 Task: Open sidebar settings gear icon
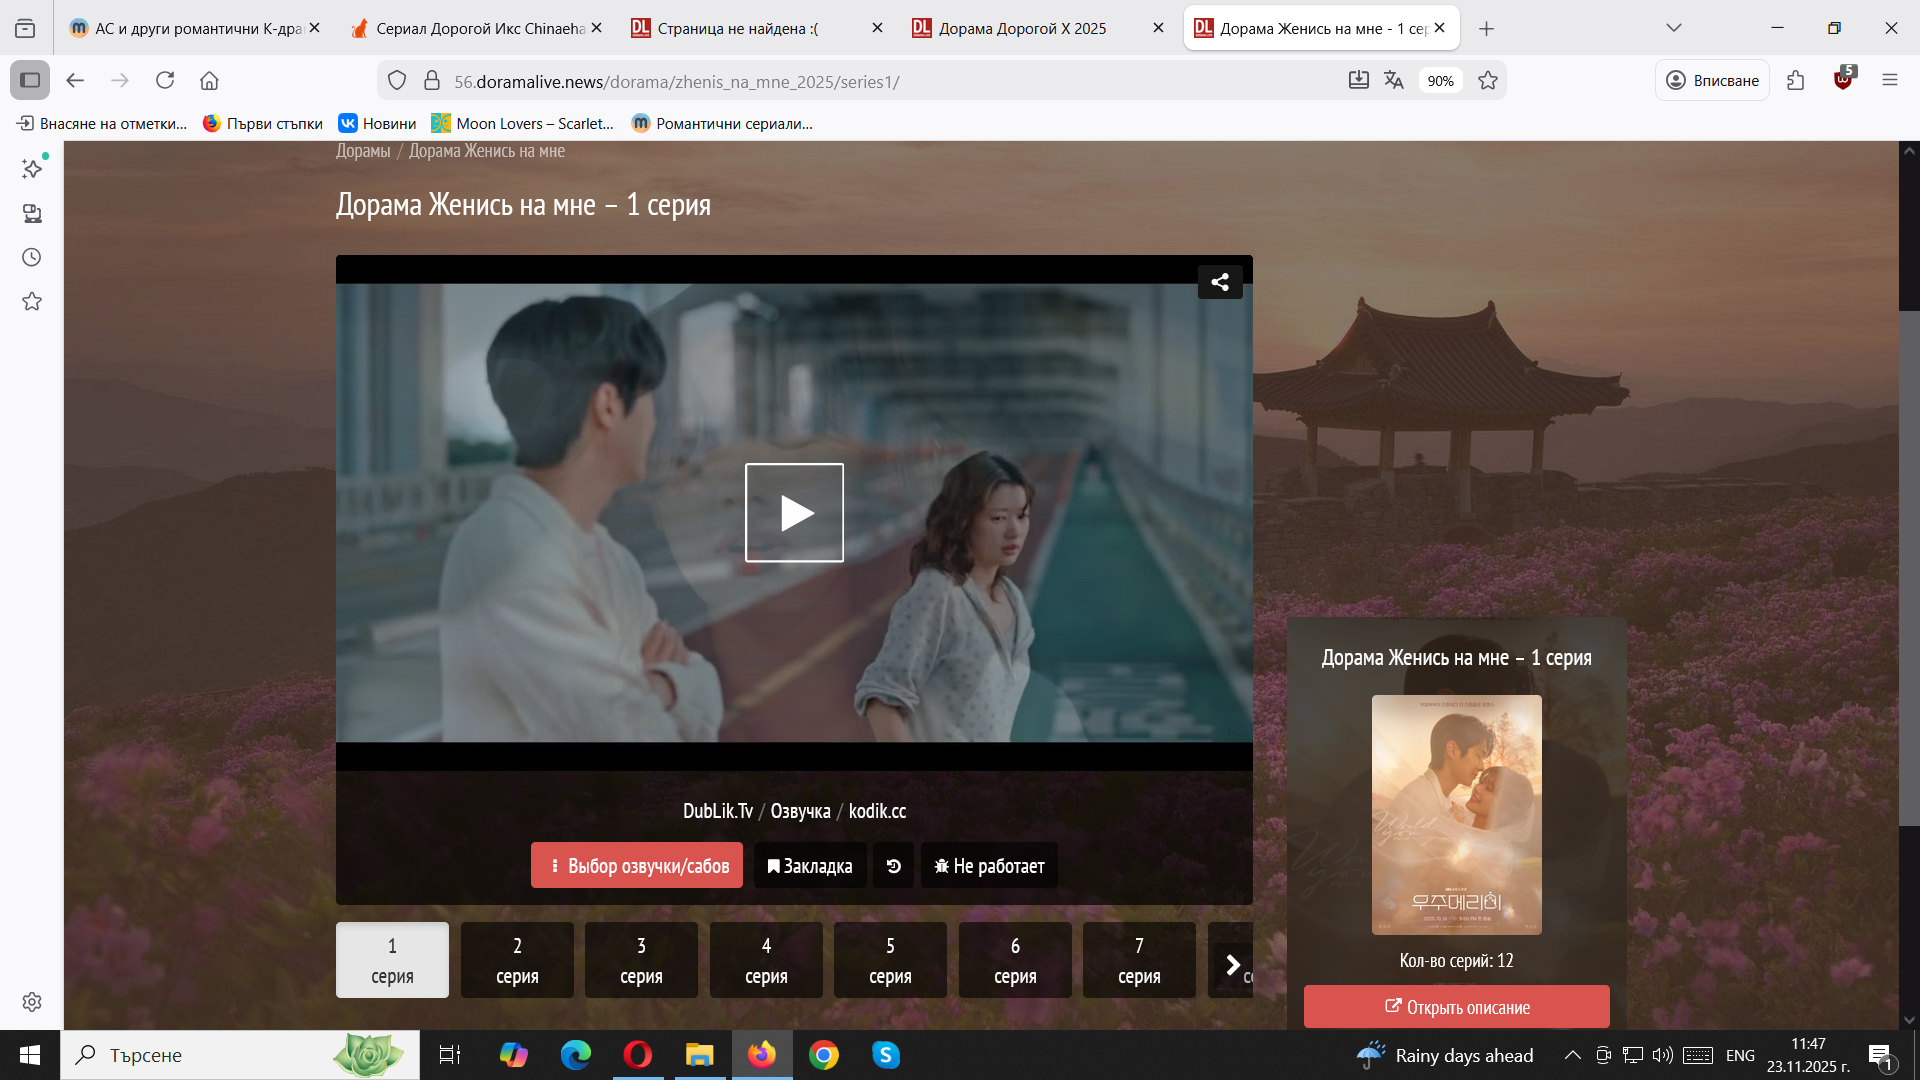[32, 1001]
